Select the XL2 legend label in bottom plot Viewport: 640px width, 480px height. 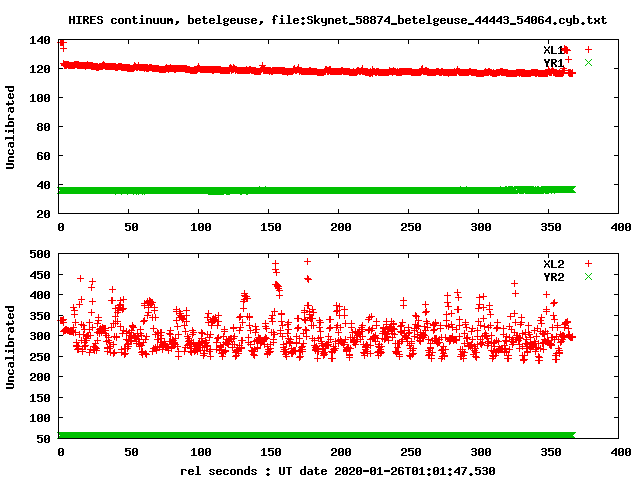pyautogui.click(x=553, y=263)
